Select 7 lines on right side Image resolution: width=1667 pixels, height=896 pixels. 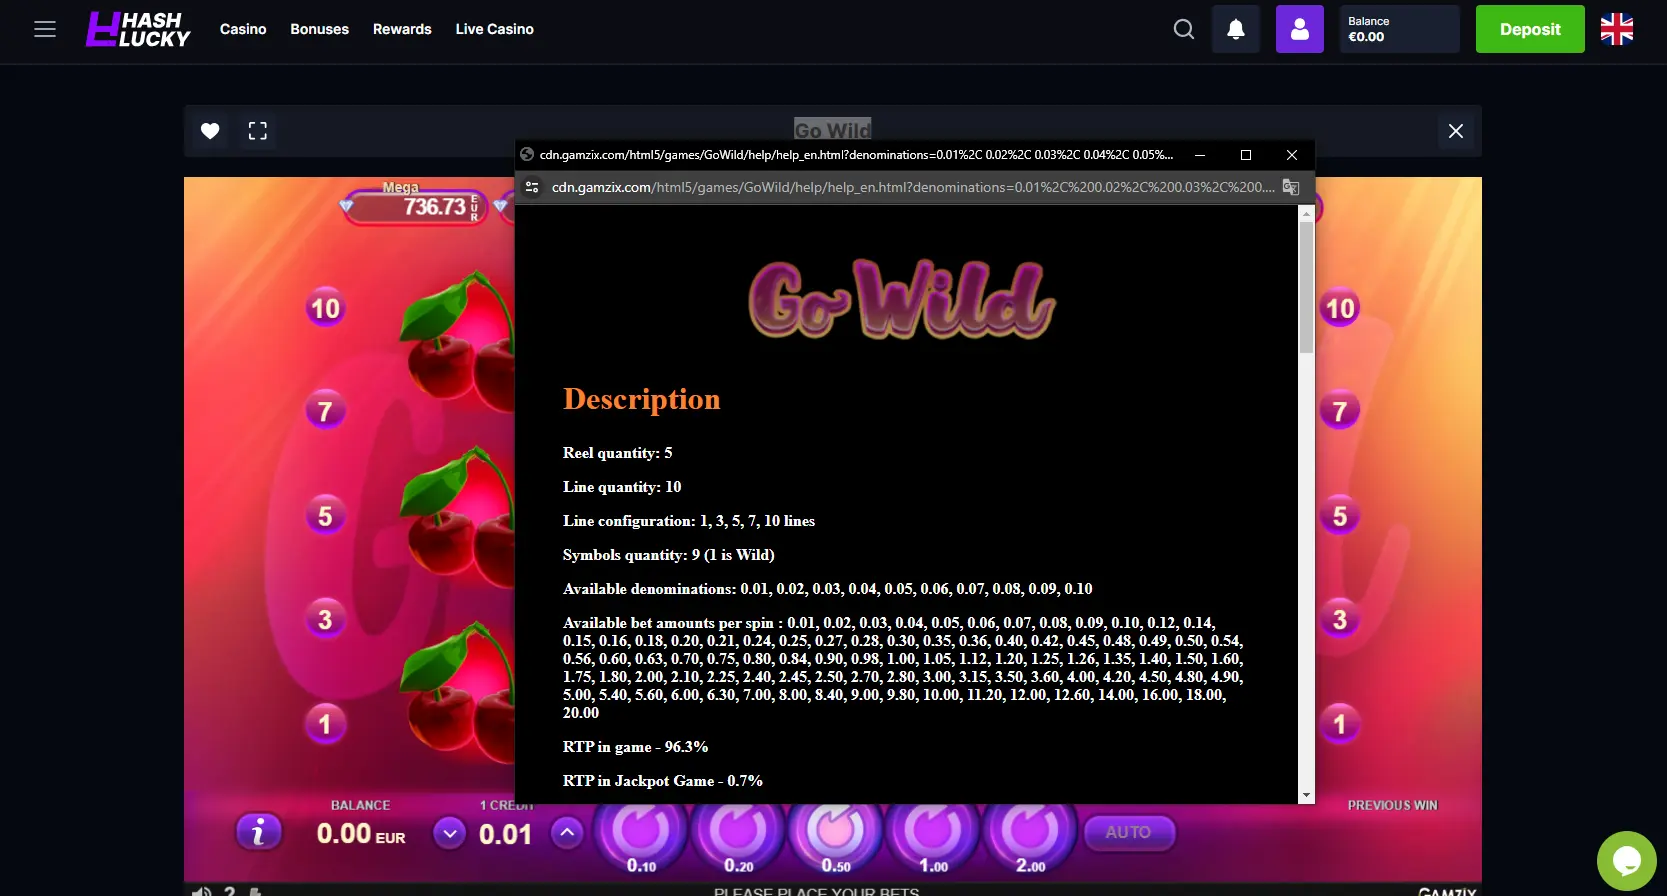pos(1340,411)
